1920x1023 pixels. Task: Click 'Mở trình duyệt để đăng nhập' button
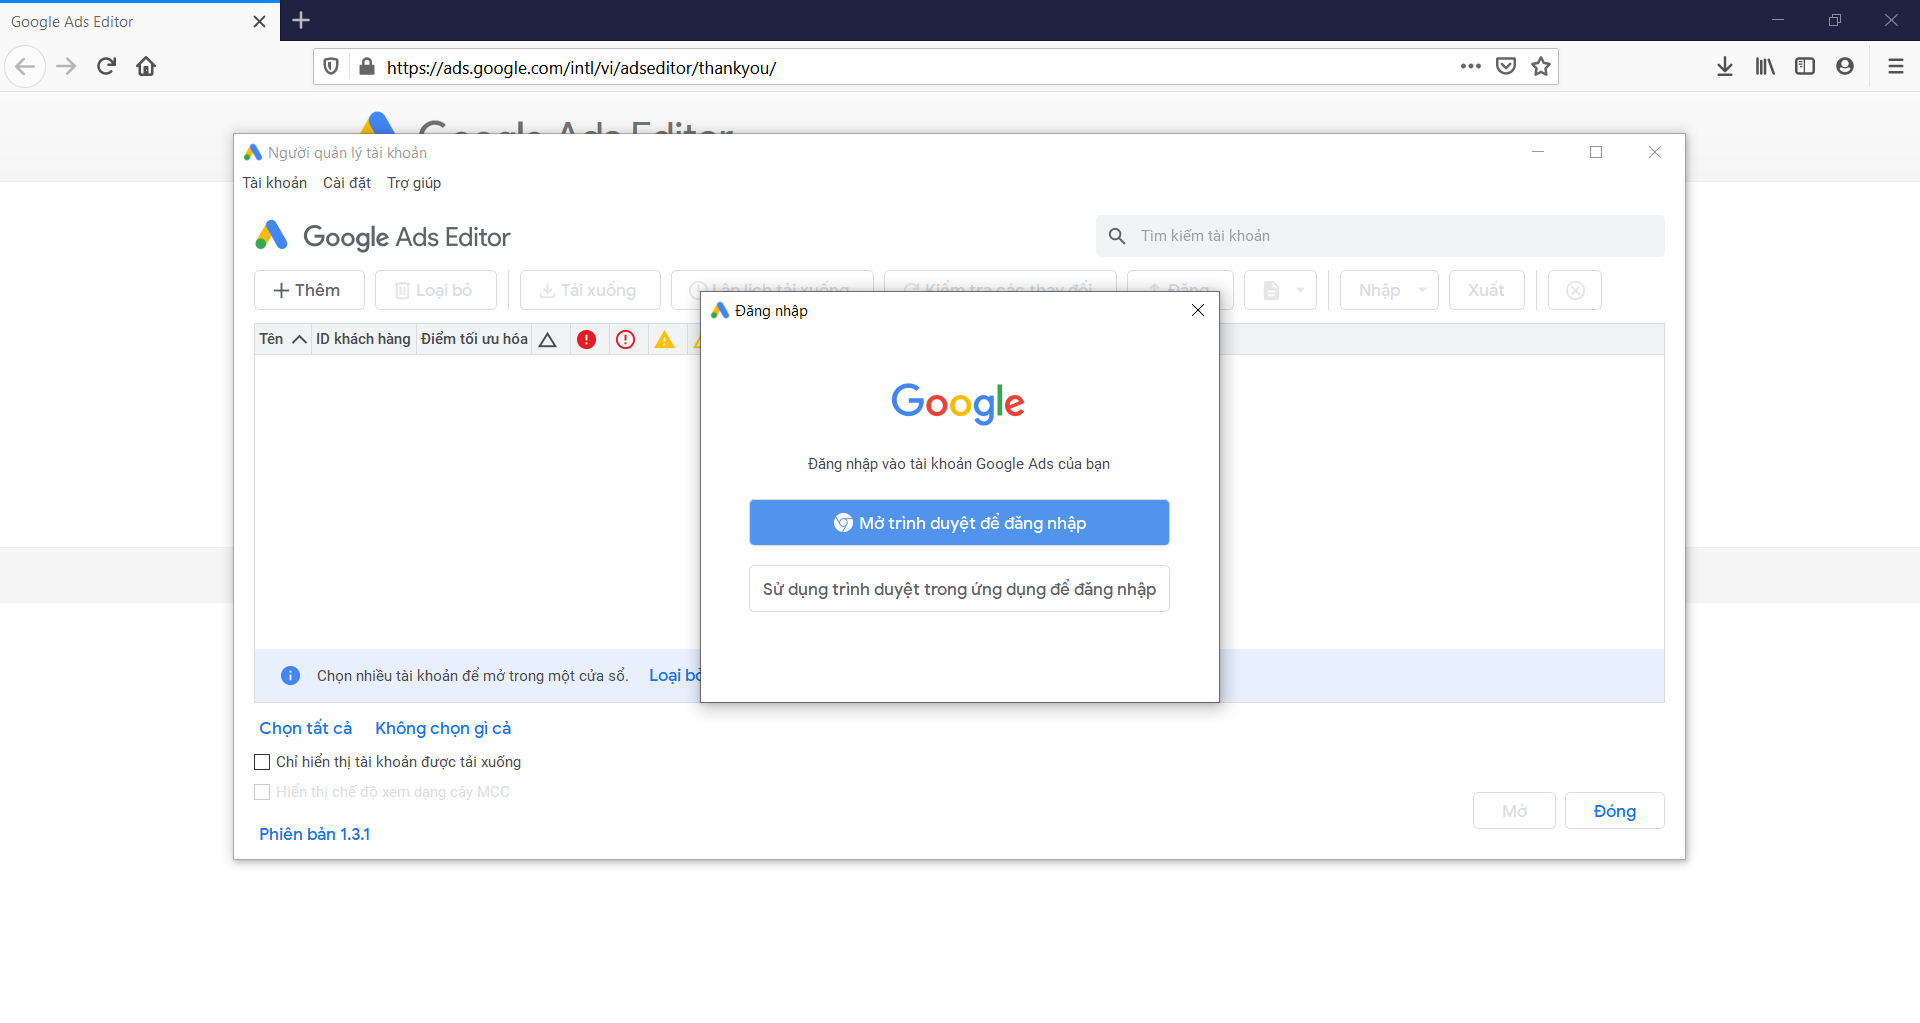[x=959, y=523]
